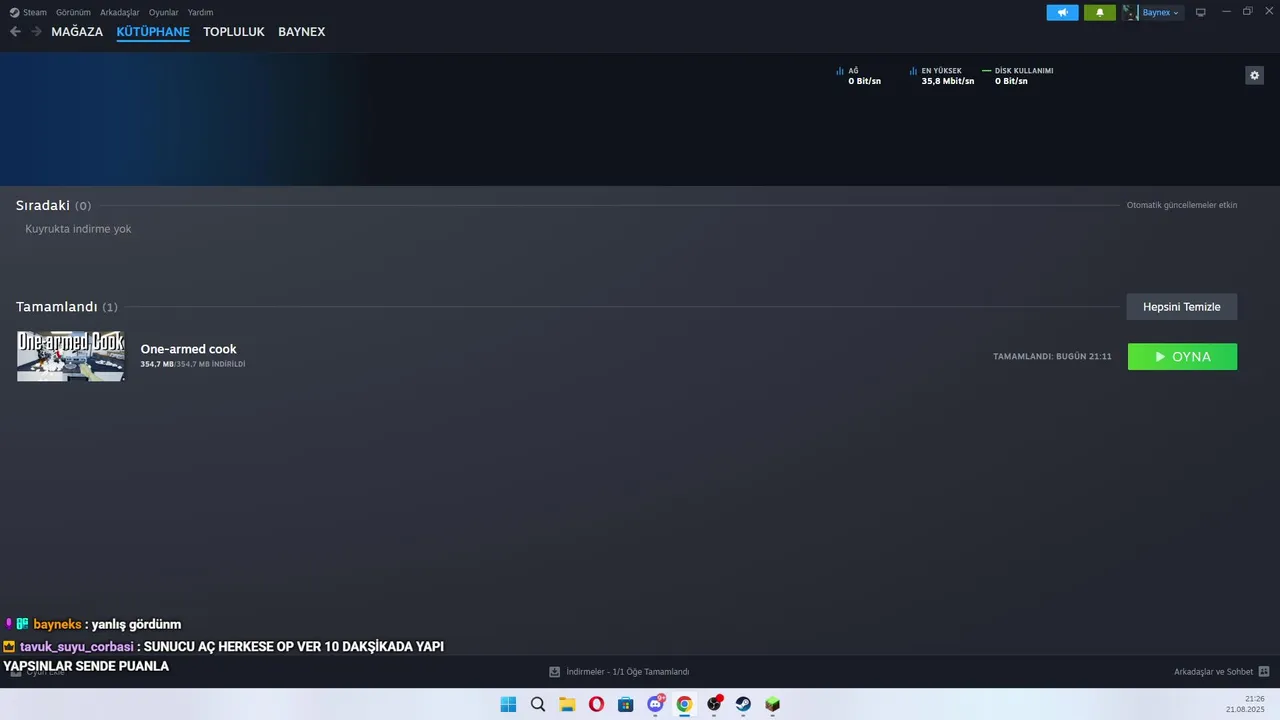
Task: Click the tavuk_suyu_corbasi chat username
Action: (77, 646)
